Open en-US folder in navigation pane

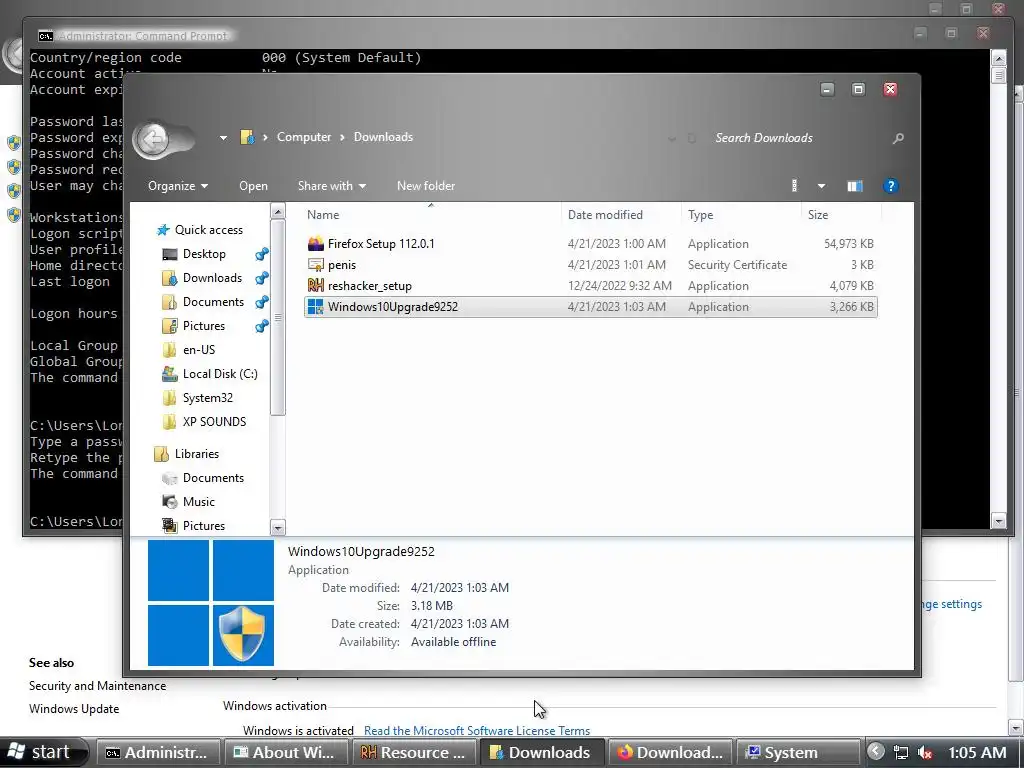click(199, 350)
